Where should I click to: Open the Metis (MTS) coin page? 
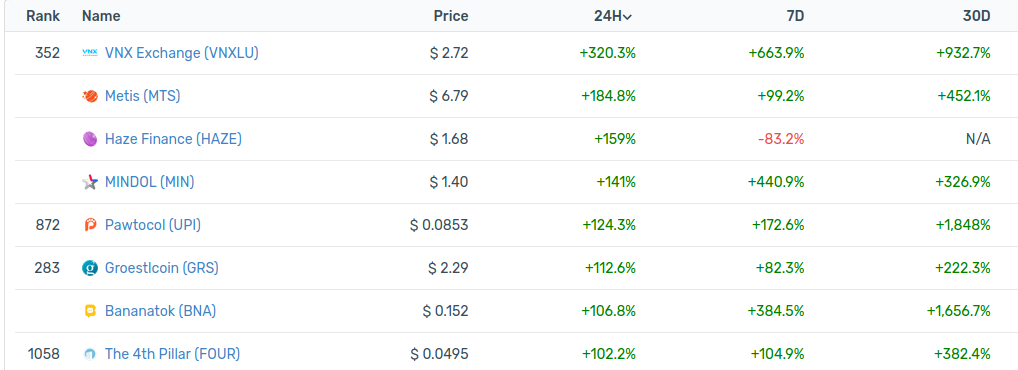pos(143,96)
